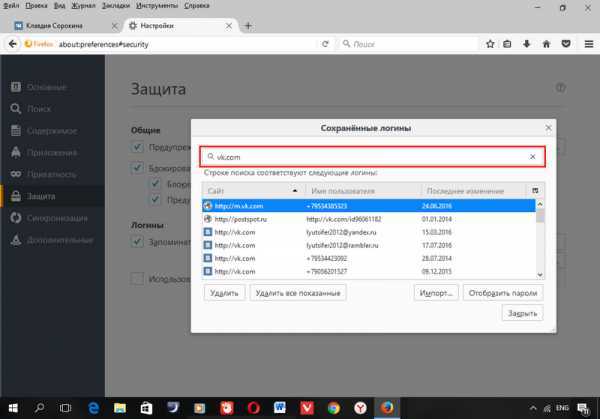Launch Vivaldi from the taskbar
The height and width of the screenshot is (419, 600).
(307, 408)
